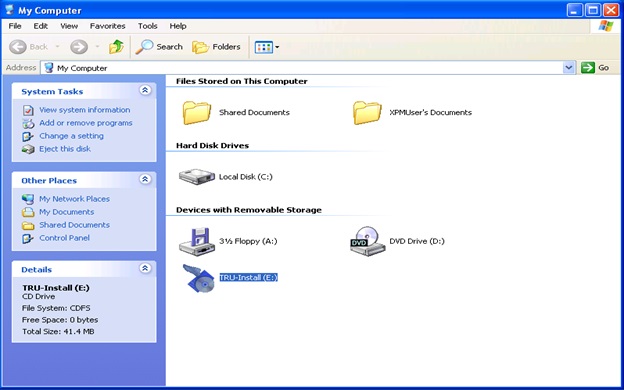Click the Change a setting icon
The image size is (624, 390).
coord(28,136)
